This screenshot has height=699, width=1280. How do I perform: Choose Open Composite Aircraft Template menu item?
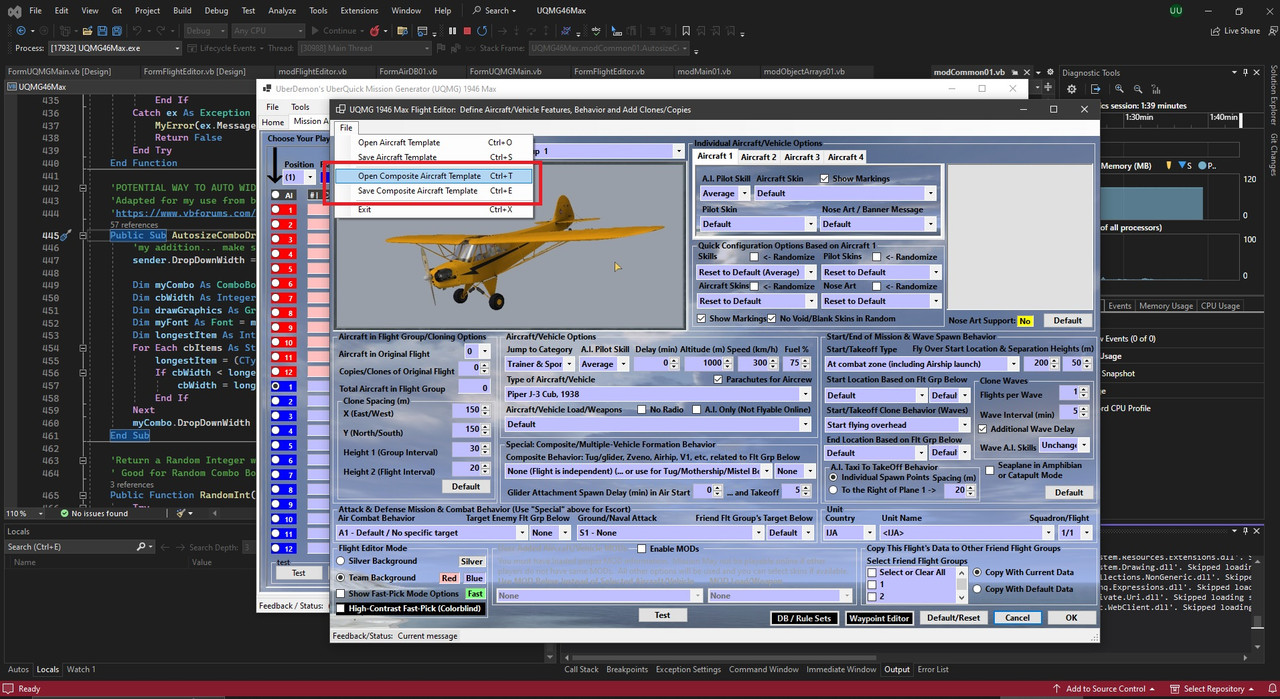click(x=419, y=176)
